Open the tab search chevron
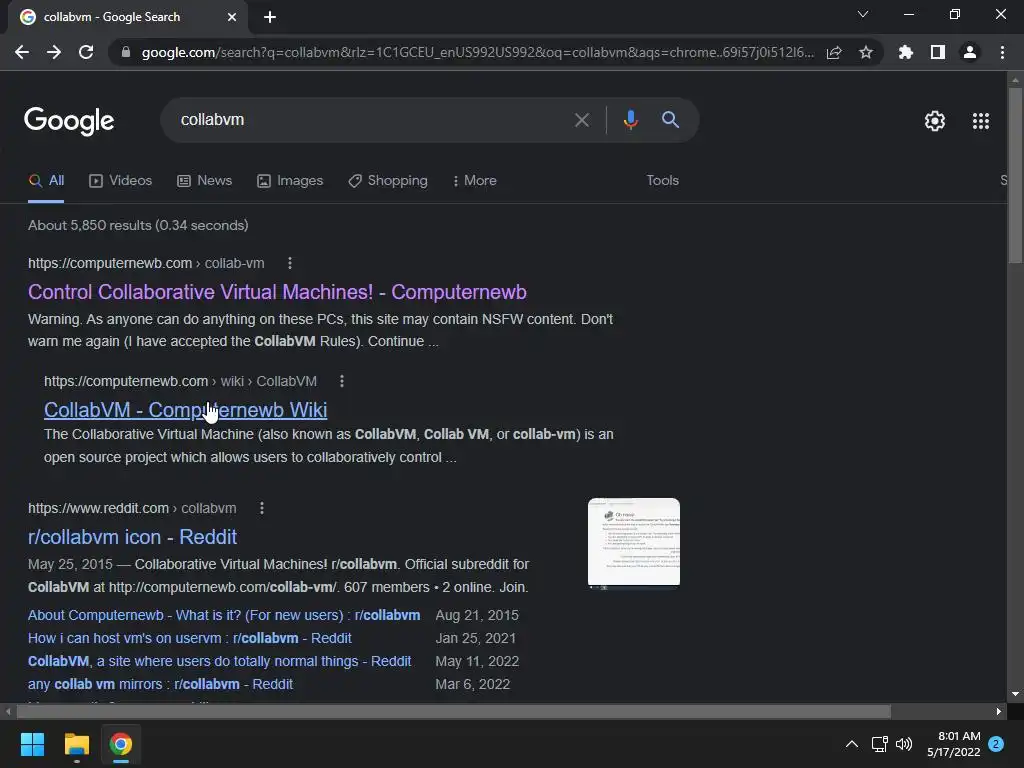The width and height of the screenshot is (1024, 768). point(863,14)
